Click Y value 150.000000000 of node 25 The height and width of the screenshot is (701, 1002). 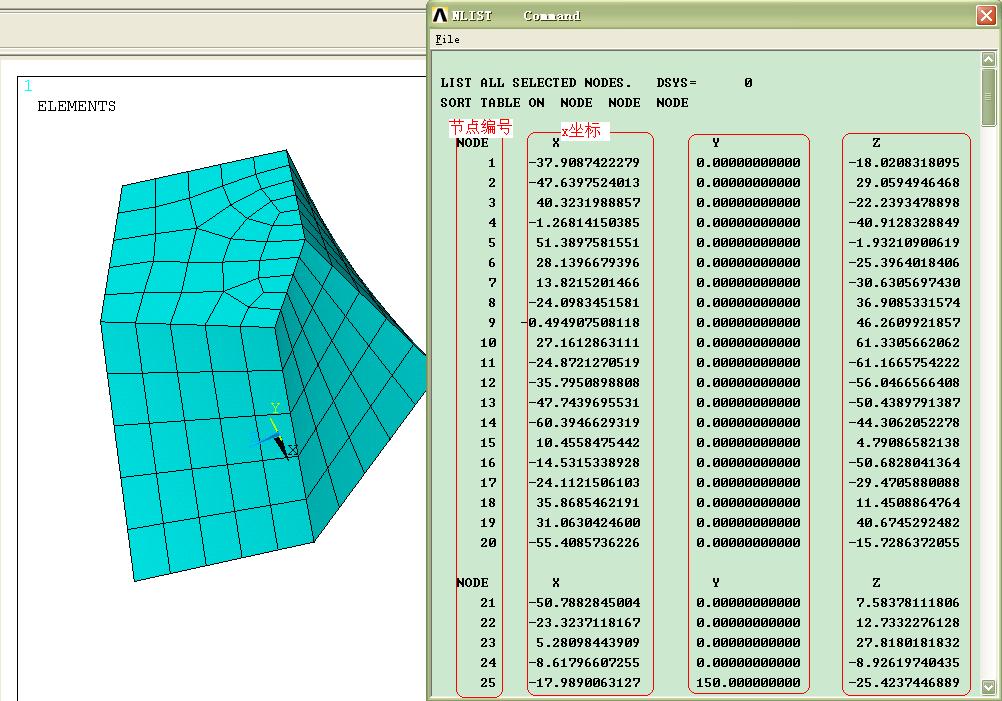pyautogui.click(x=748, y=683)
